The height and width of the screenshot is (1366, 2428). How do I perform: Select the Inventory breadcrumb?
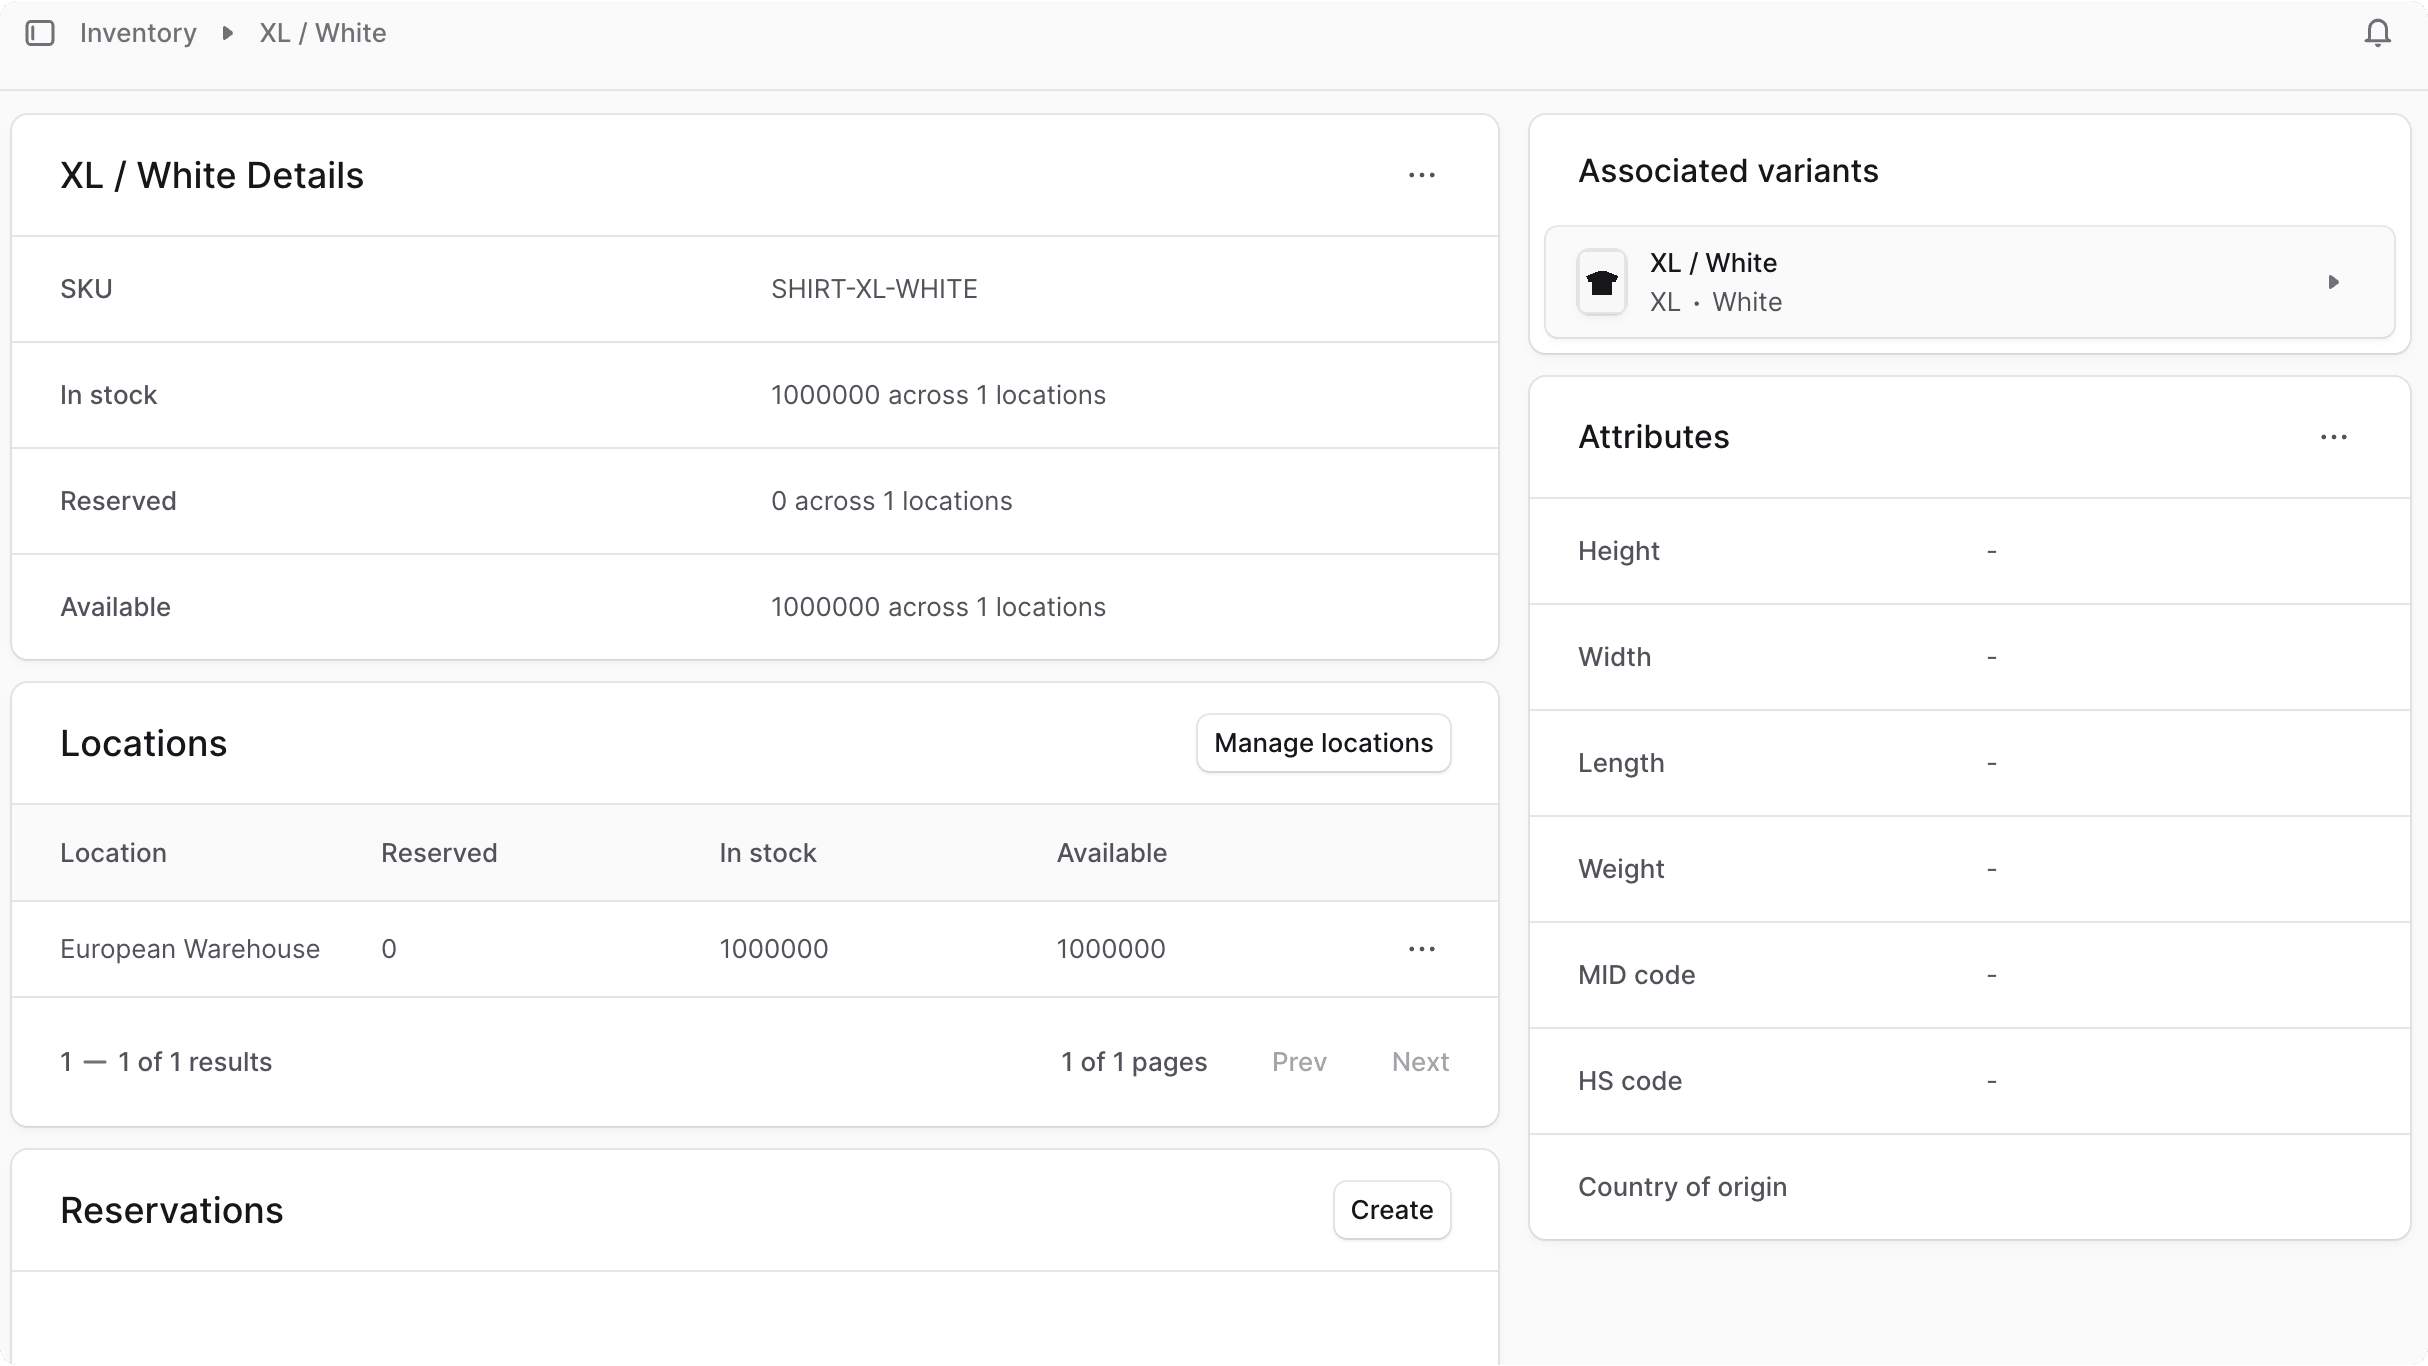[138, 32]
